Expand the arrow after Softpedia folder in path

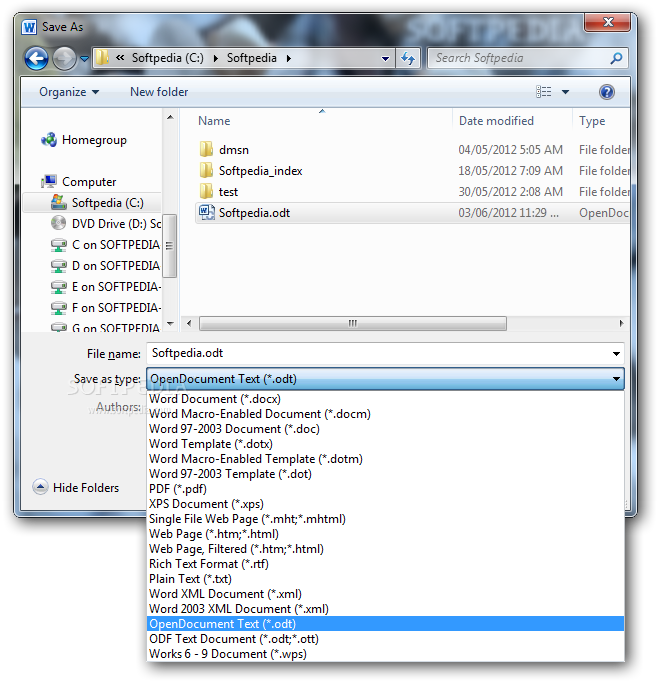click(289, 58)
